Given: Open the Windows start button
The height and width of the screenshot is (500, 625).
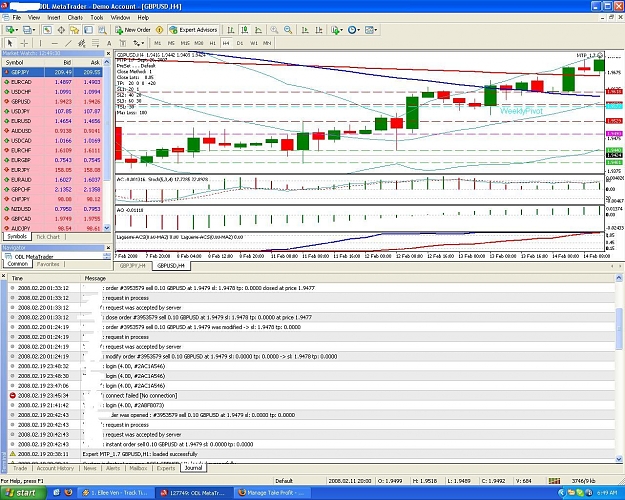Looking at the screenshot, I should tap(22, 493).
